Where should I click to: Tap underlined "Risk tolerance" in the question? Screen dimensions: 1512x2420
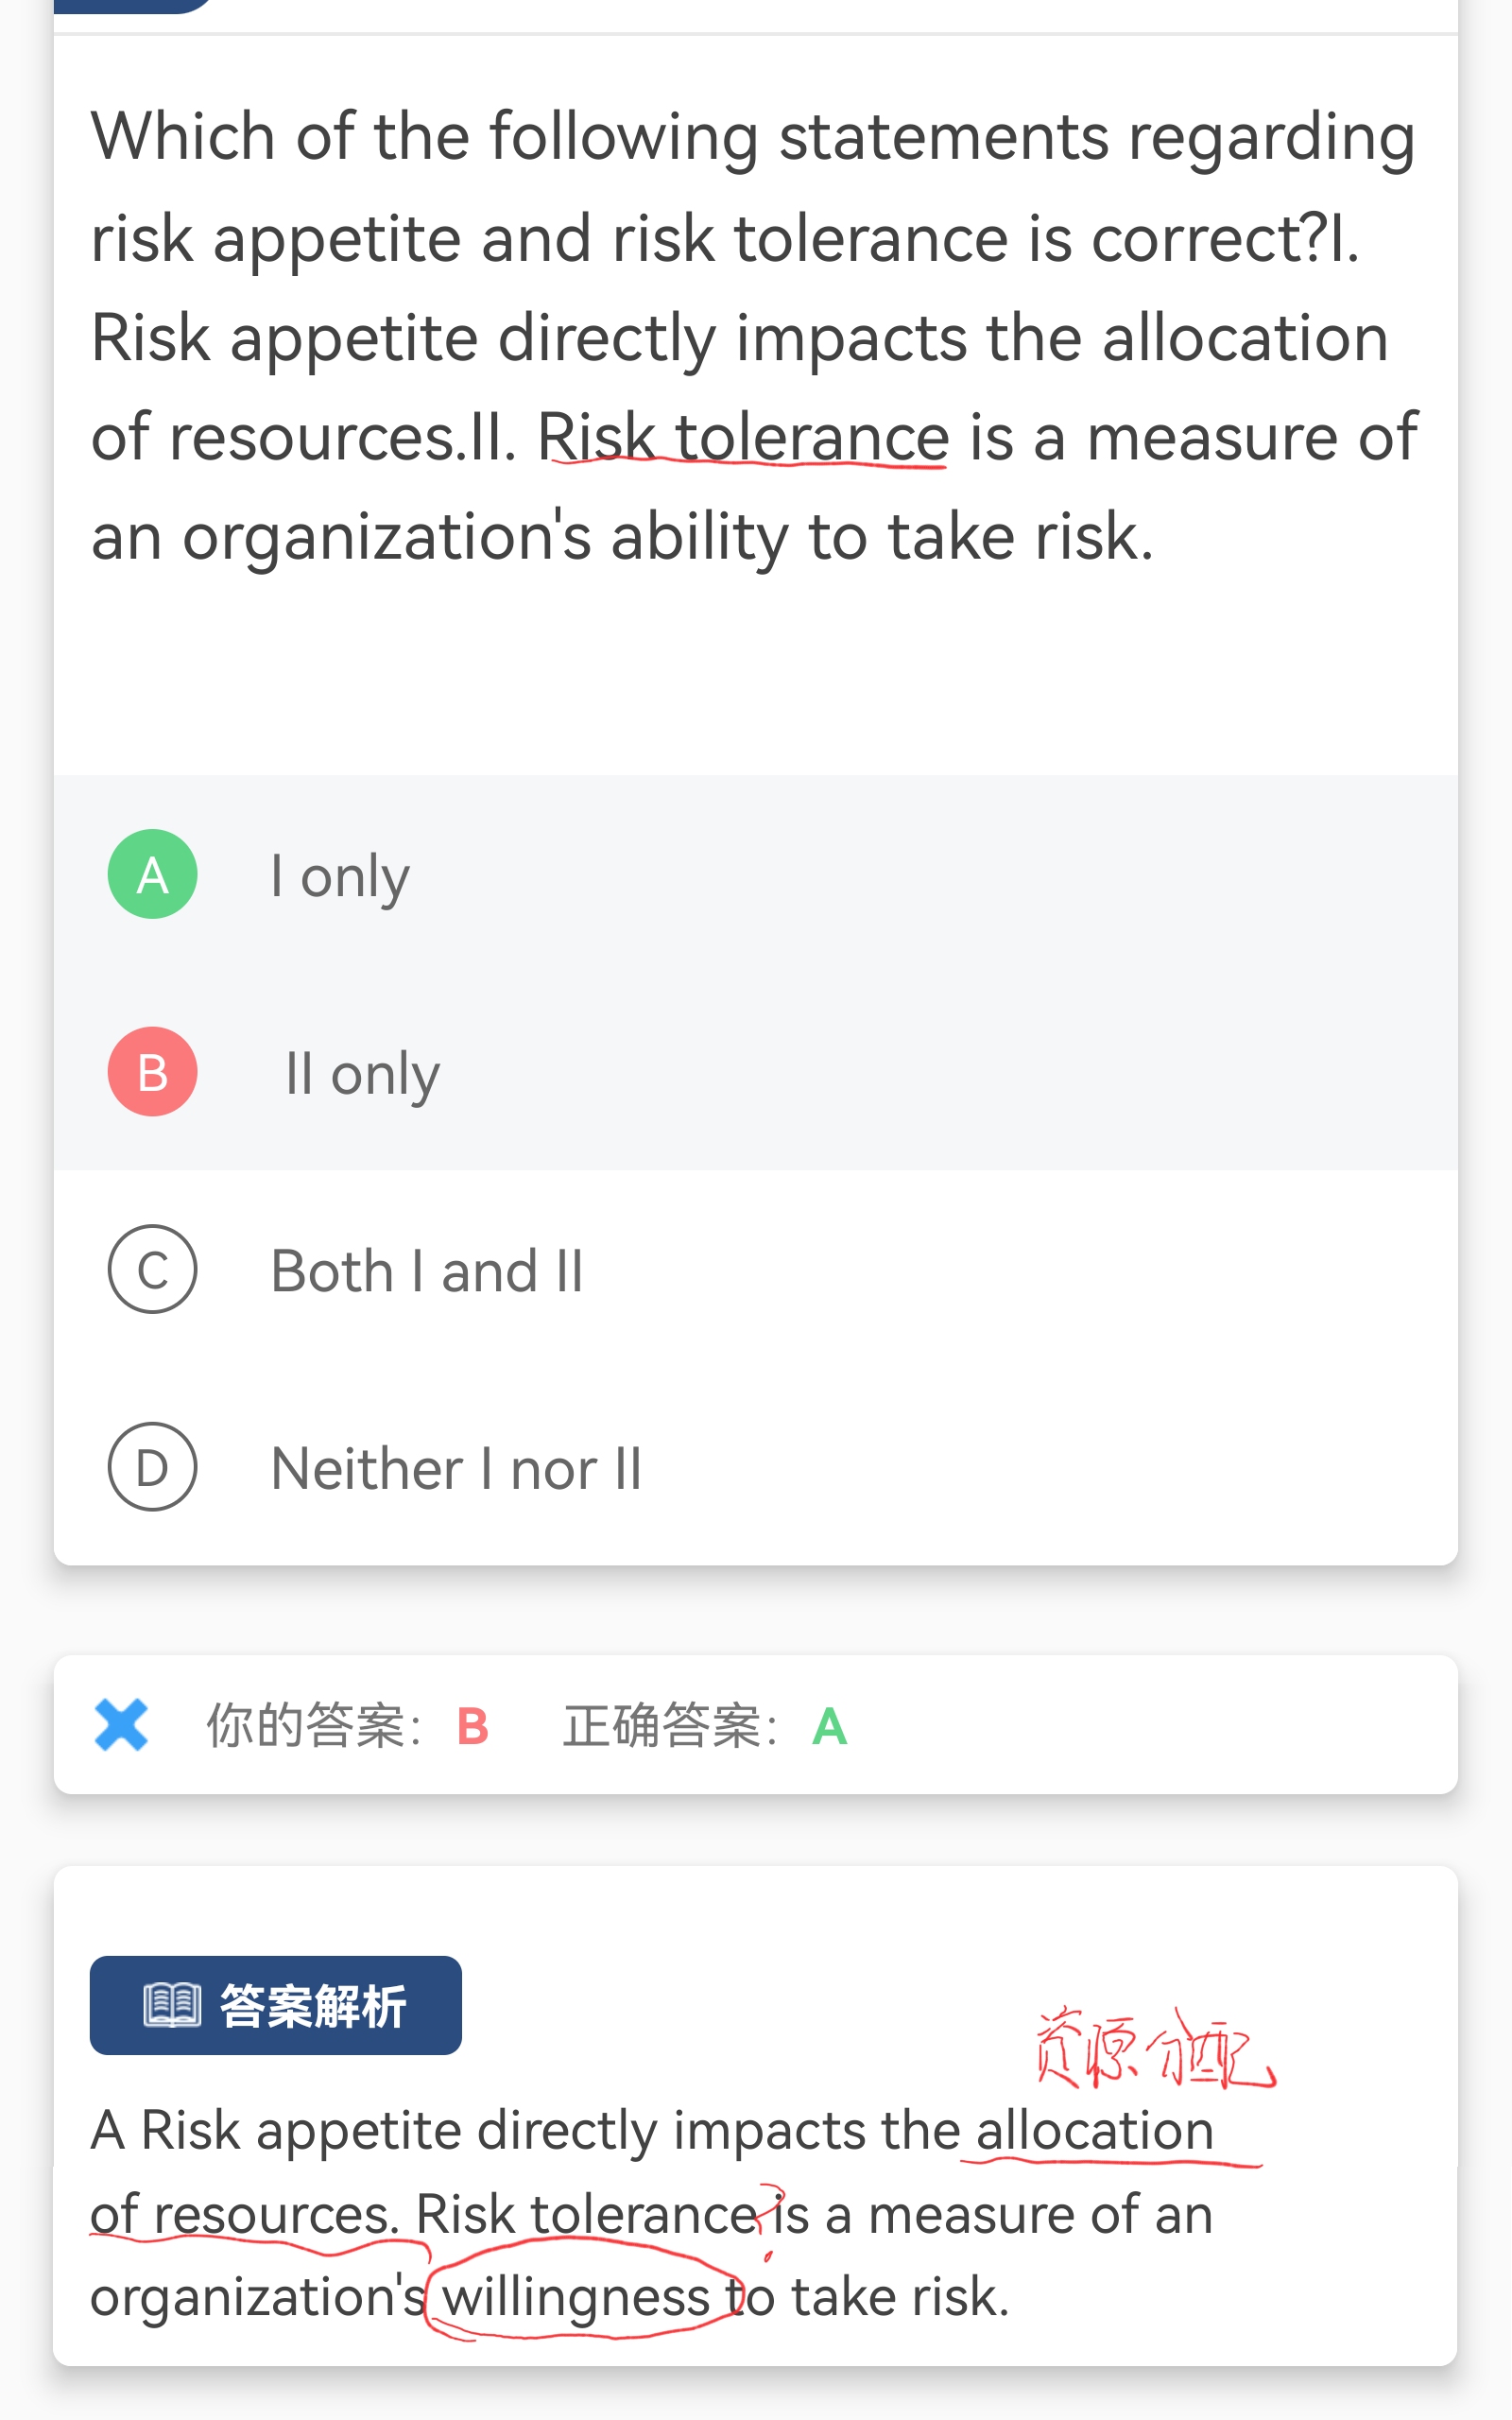tap(743, 437)
